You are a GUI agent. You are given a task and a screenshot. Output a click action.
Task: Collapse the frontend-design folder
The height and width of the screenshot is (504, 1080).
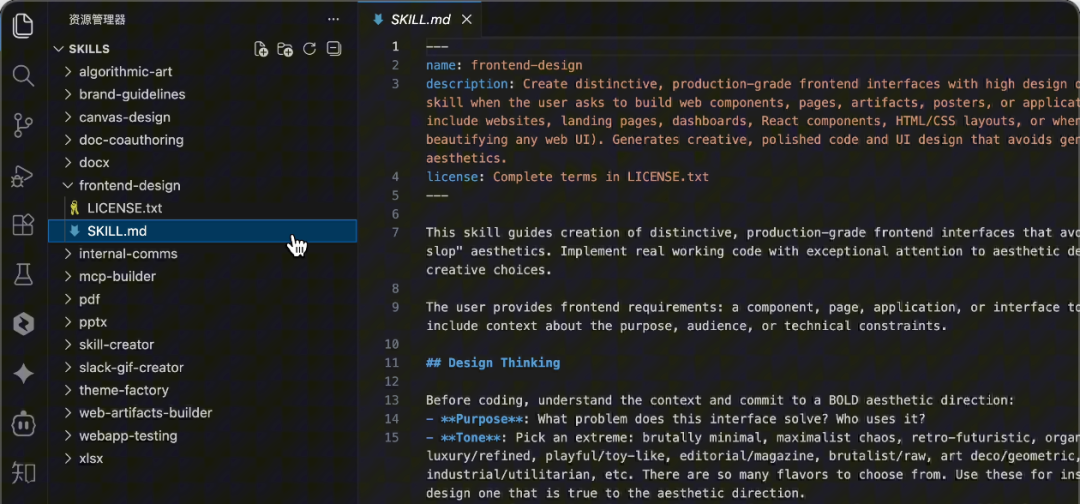pos(68,185)
